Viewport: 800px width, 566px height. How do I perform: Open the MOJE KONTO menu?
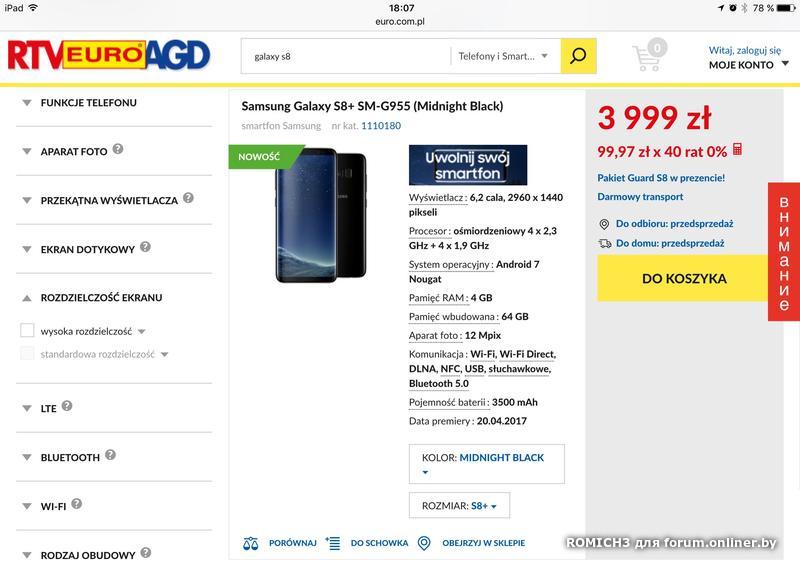[748, 65]
